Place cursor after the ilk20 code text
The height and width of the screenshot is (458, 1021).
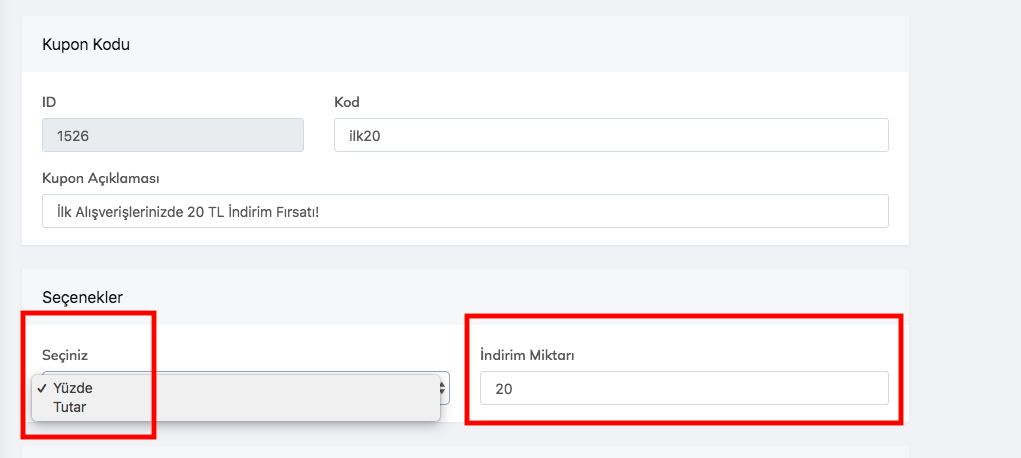click(x=381, y=135)
